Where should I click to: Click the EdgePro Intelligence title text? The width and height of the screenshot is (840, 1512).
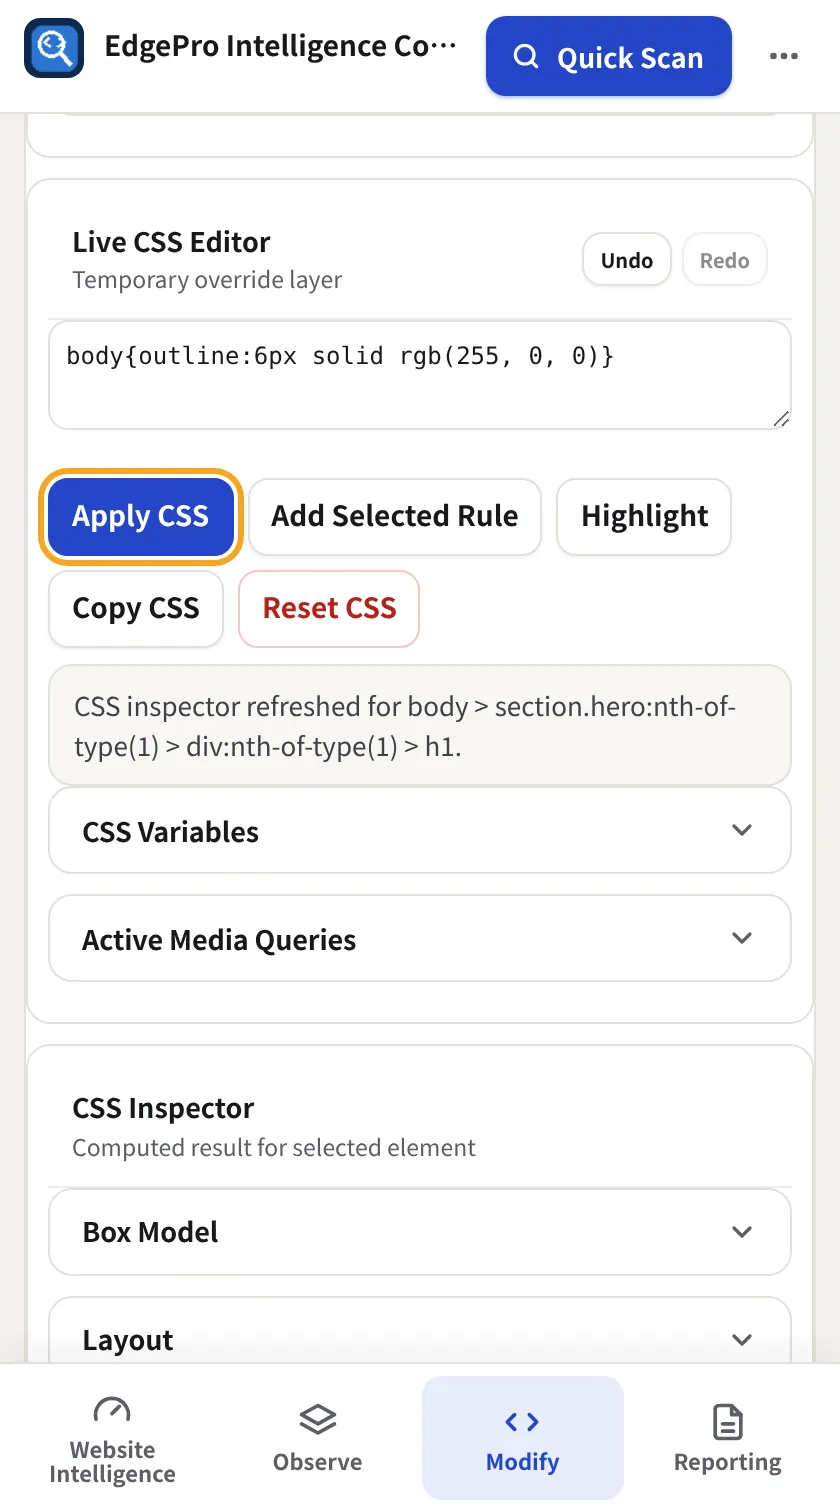[281, 47]
